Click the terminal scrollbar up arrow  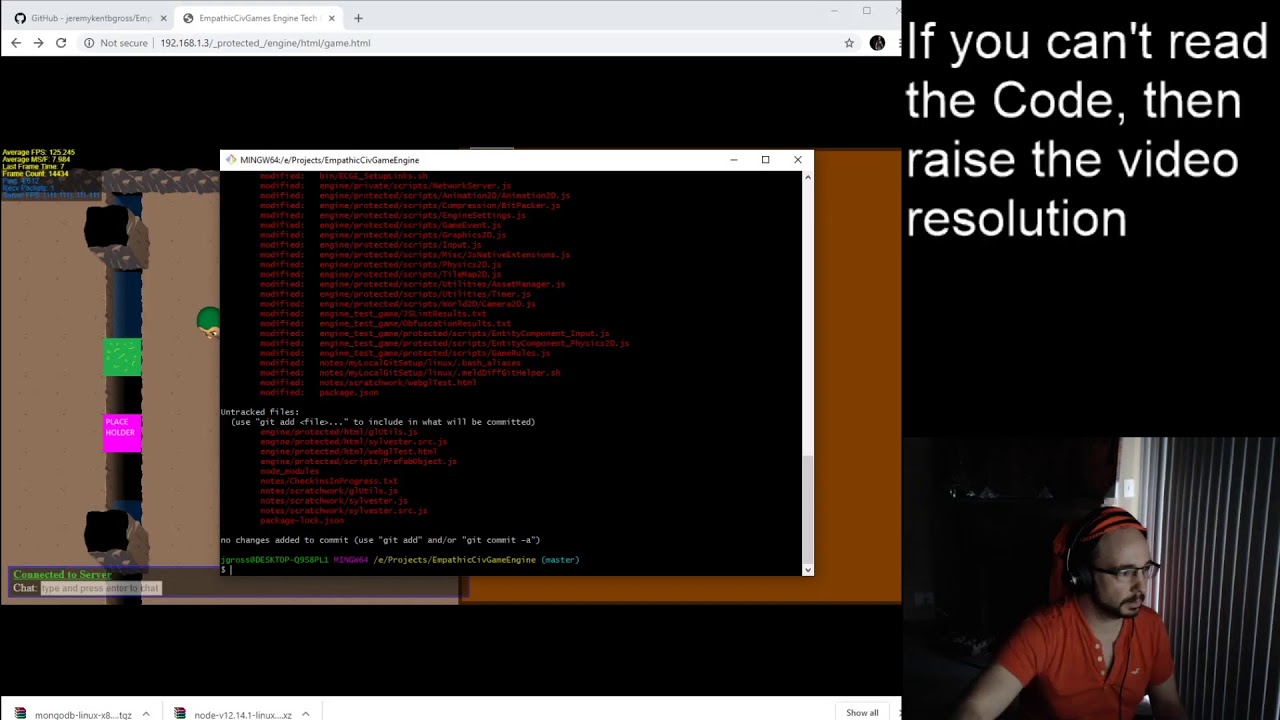(x=808, y=177)
